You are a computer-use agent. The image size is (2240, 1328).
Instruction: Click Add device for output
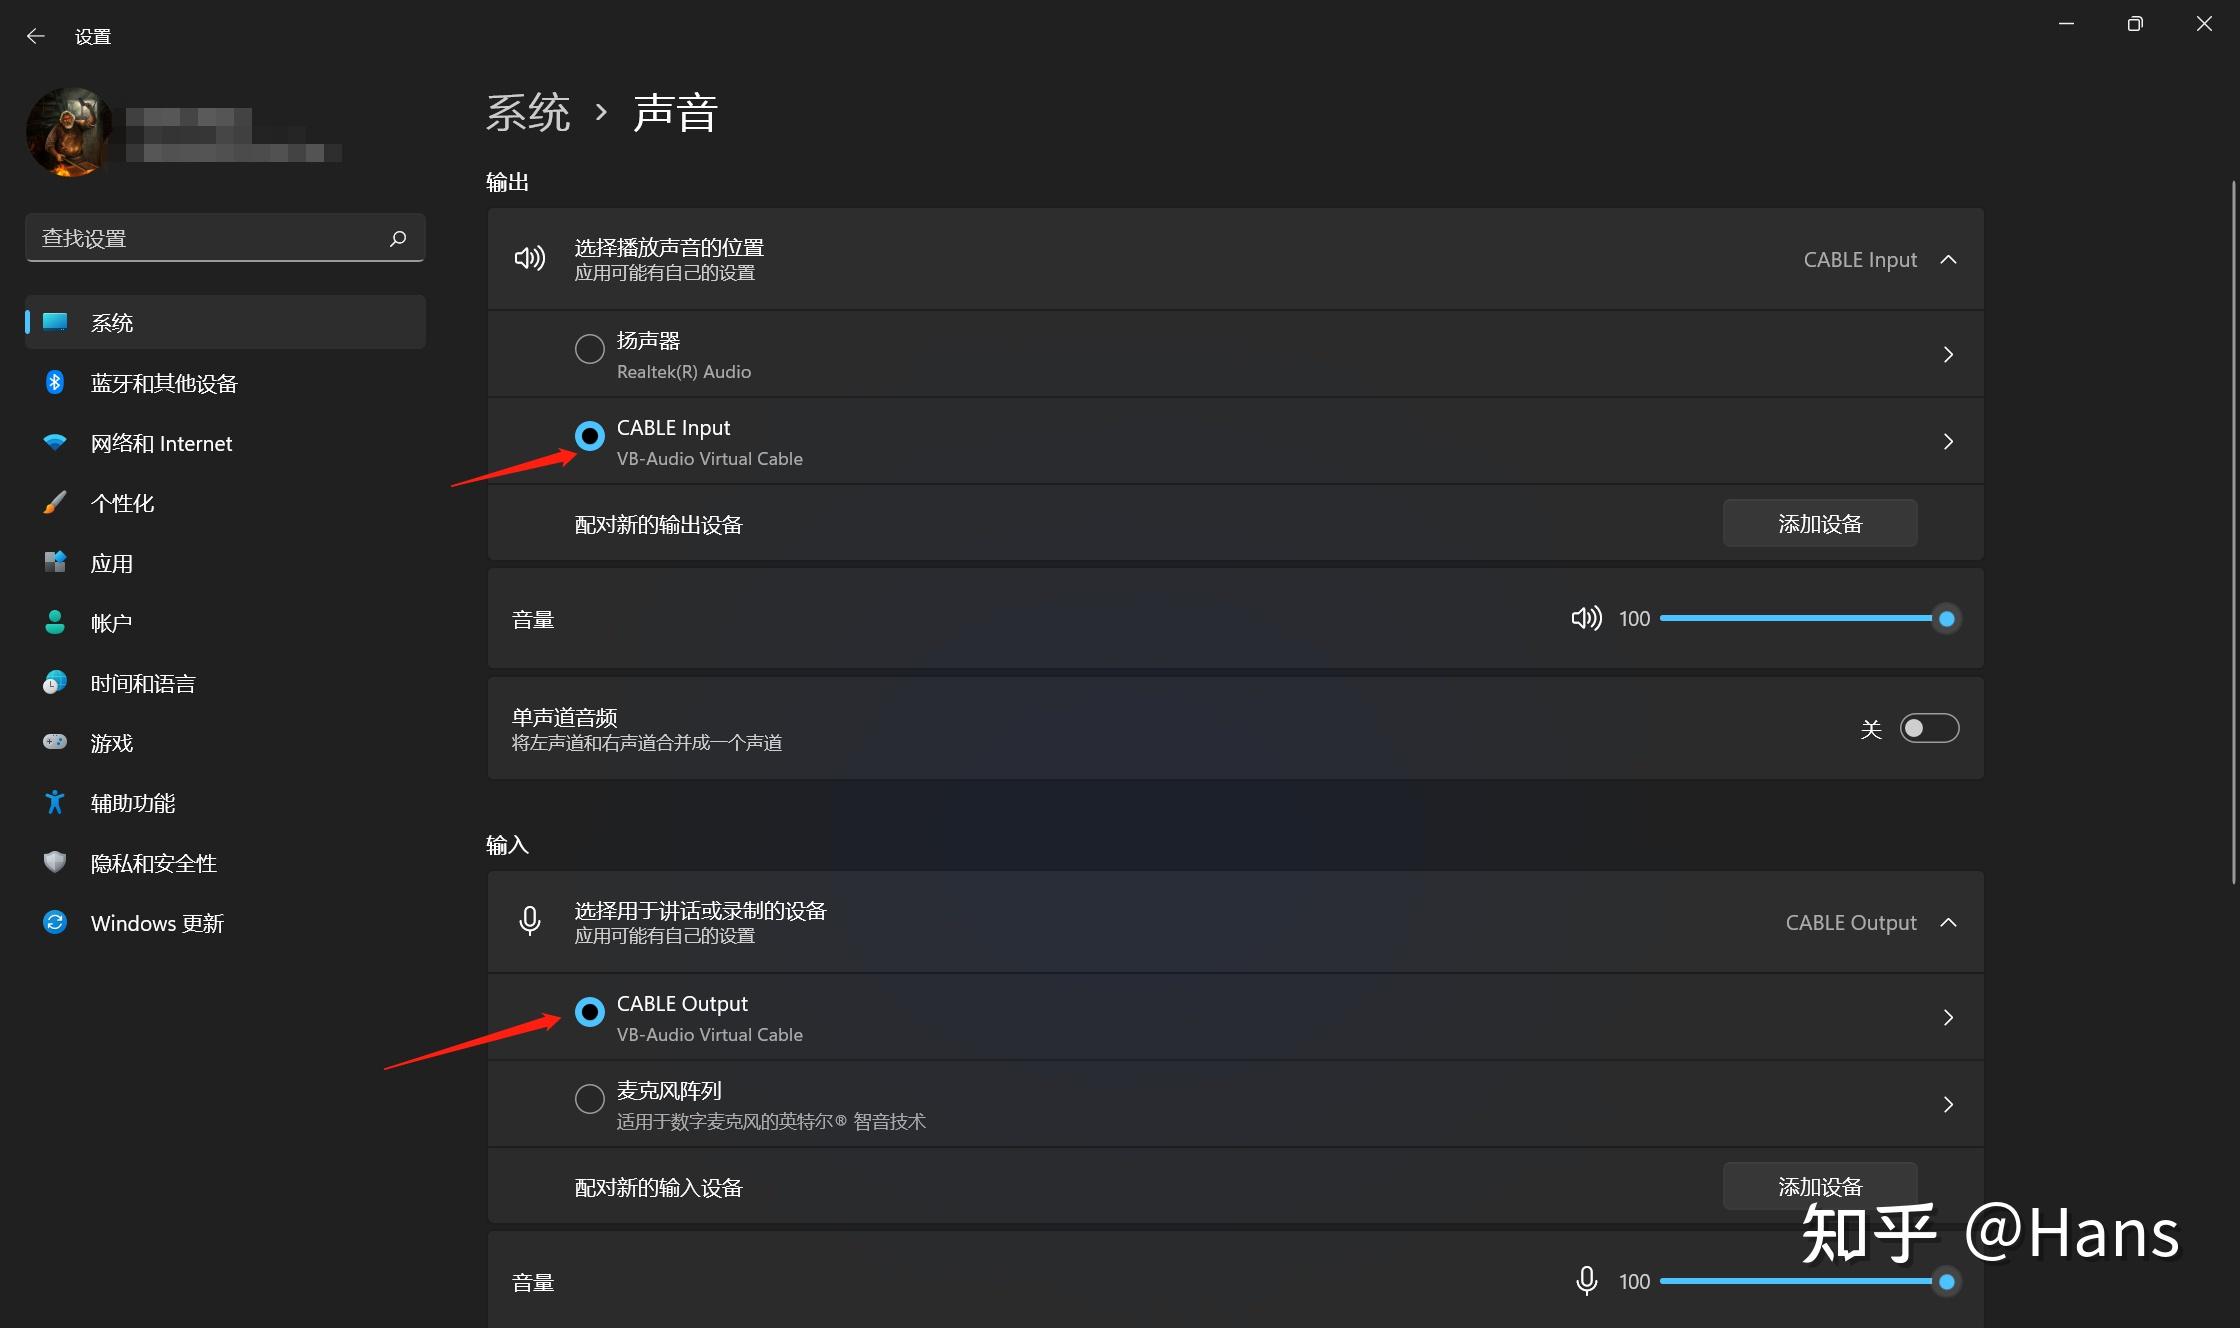(x=1820, y=523)
